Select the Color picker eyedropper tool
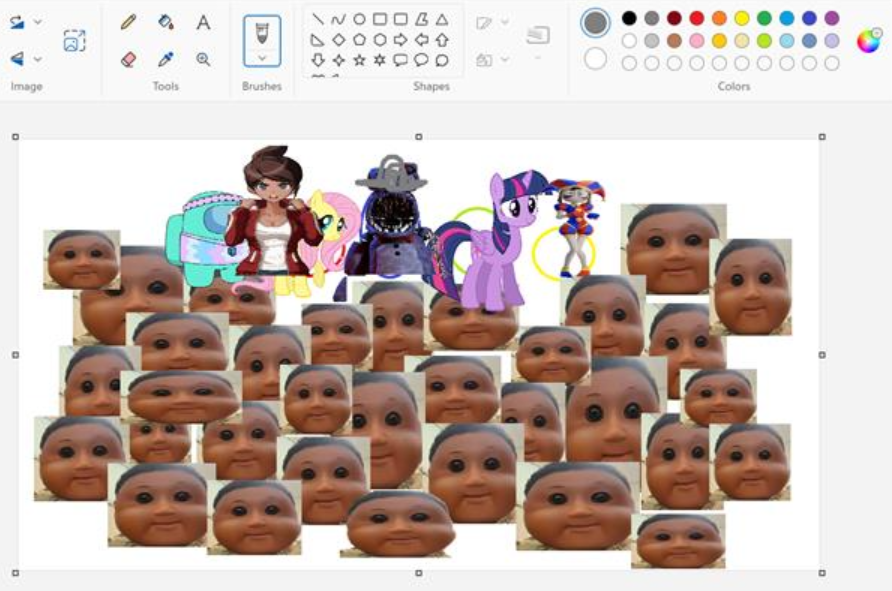 click(166, 59)
